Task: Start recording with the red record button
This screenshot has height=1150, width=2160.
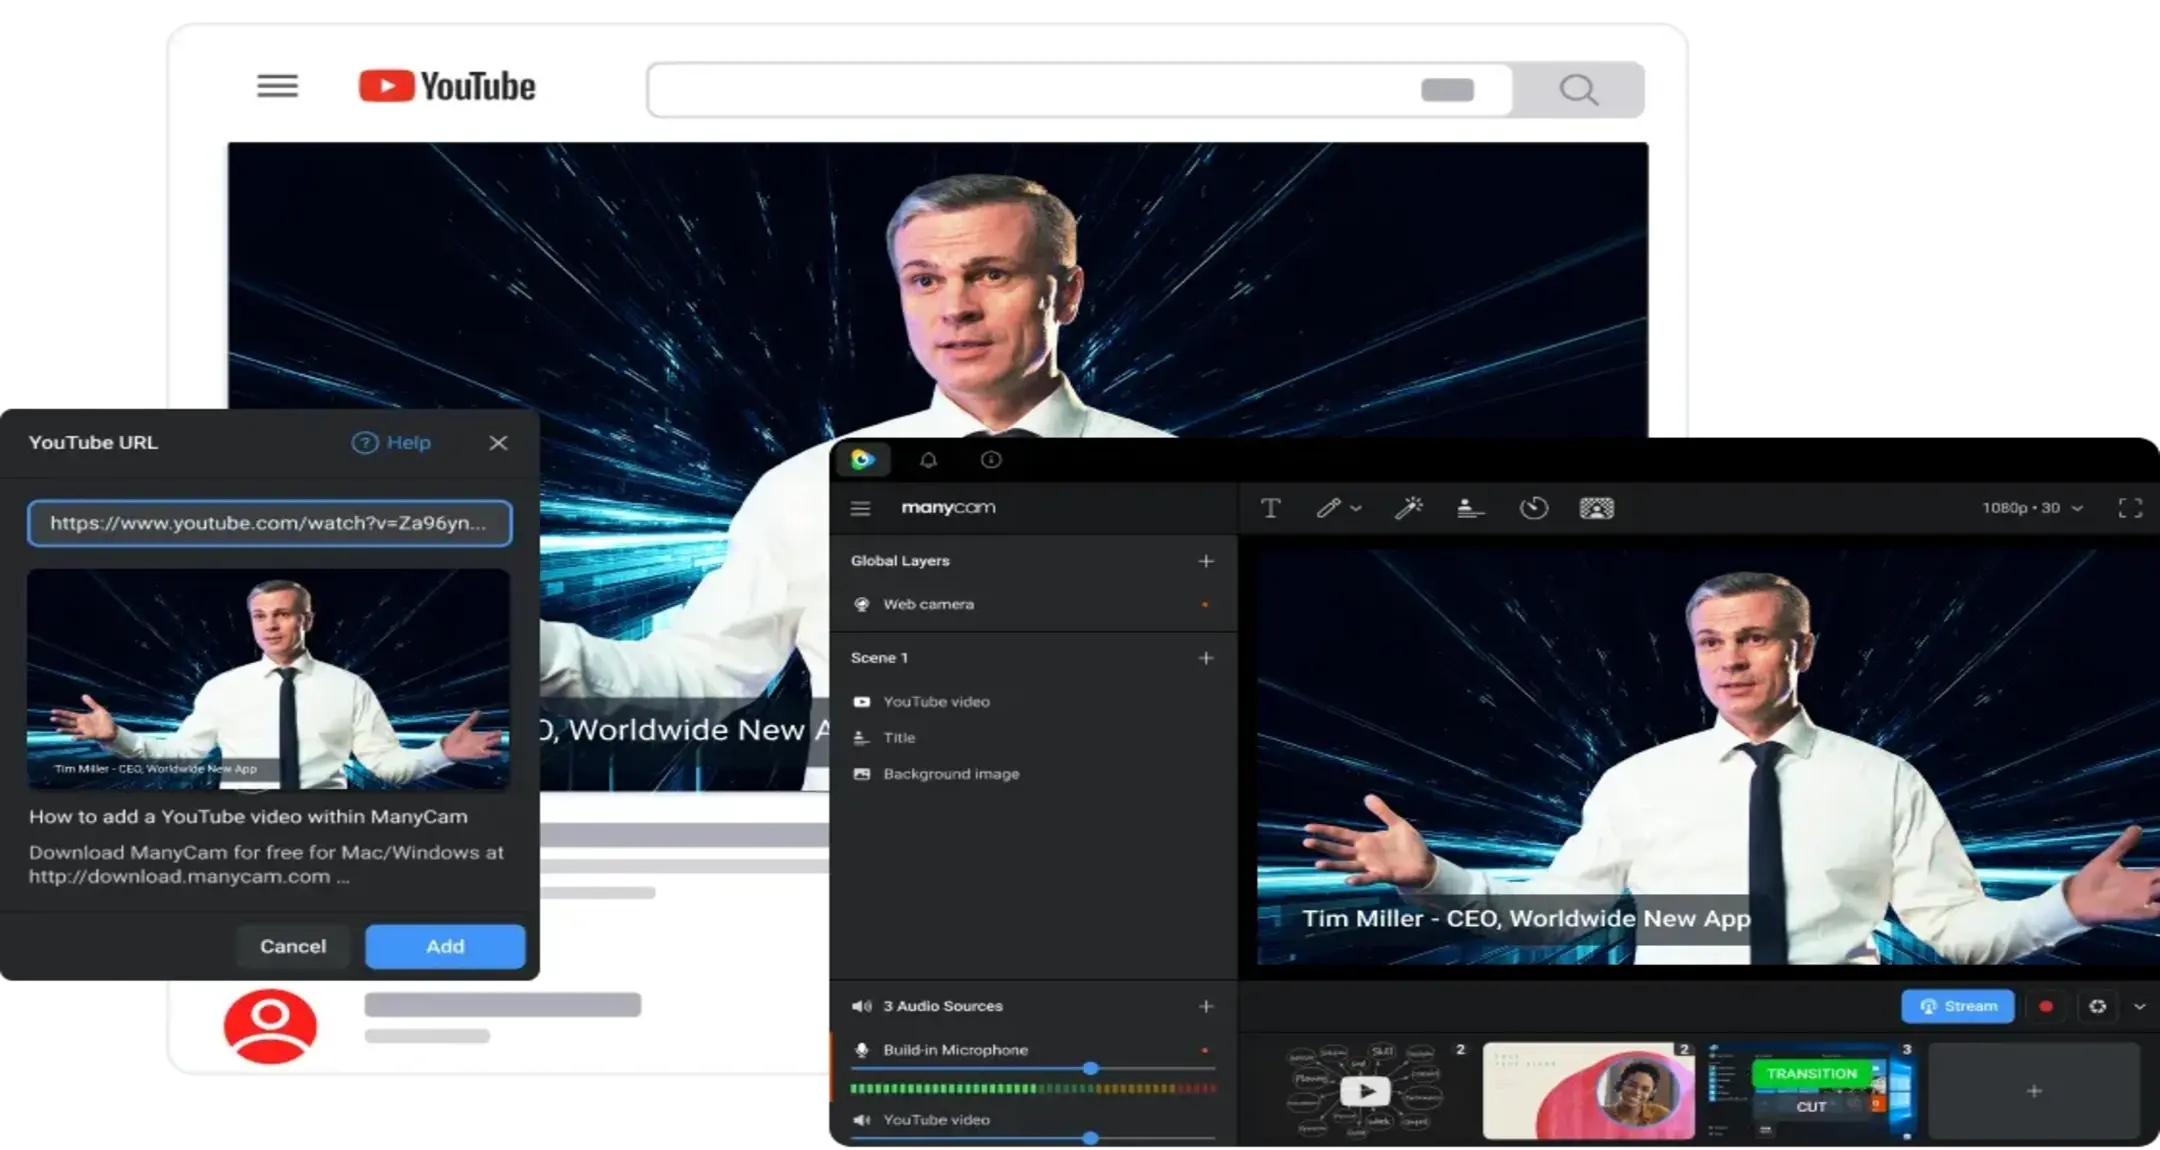Action: point(2046,1006)
